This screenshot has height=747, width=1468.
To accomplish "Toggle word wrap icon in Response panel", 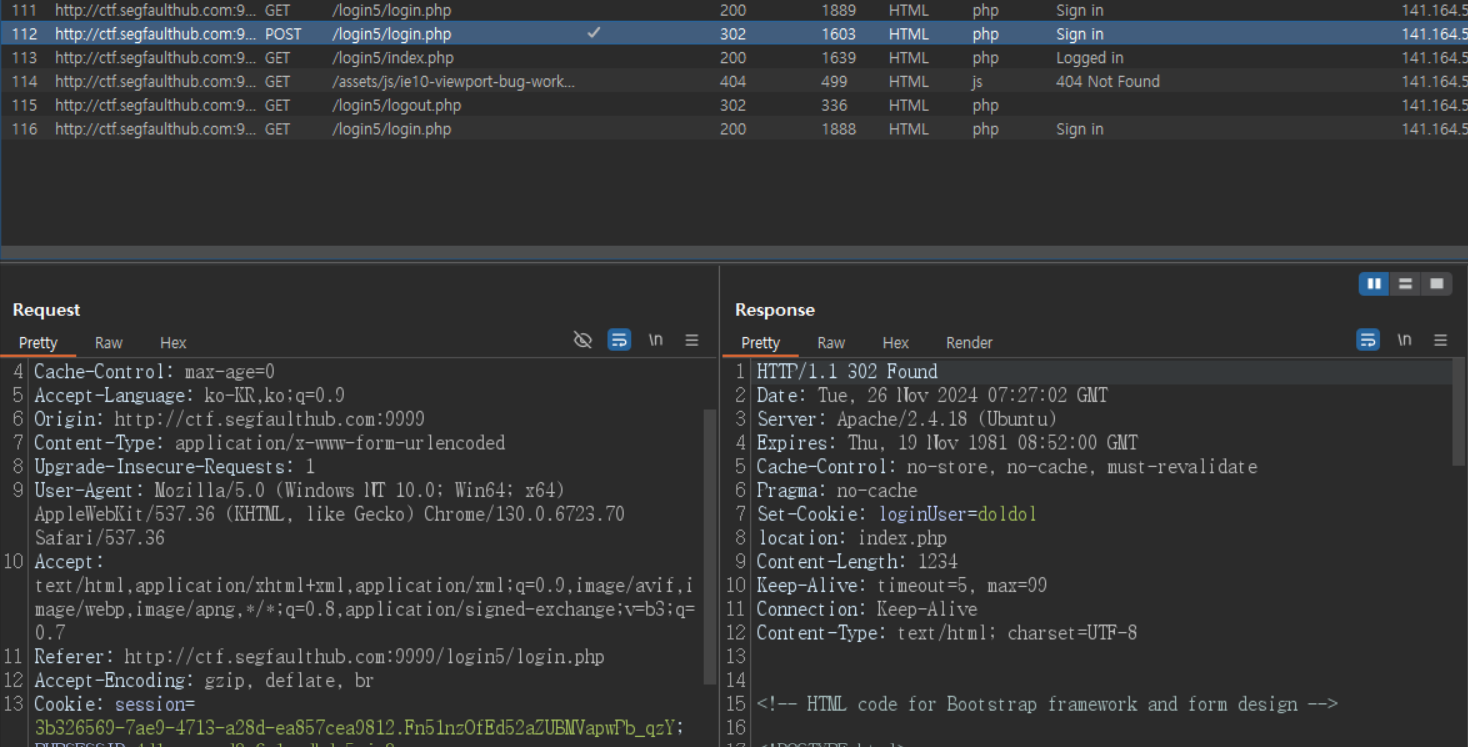I will (1367, 340).
